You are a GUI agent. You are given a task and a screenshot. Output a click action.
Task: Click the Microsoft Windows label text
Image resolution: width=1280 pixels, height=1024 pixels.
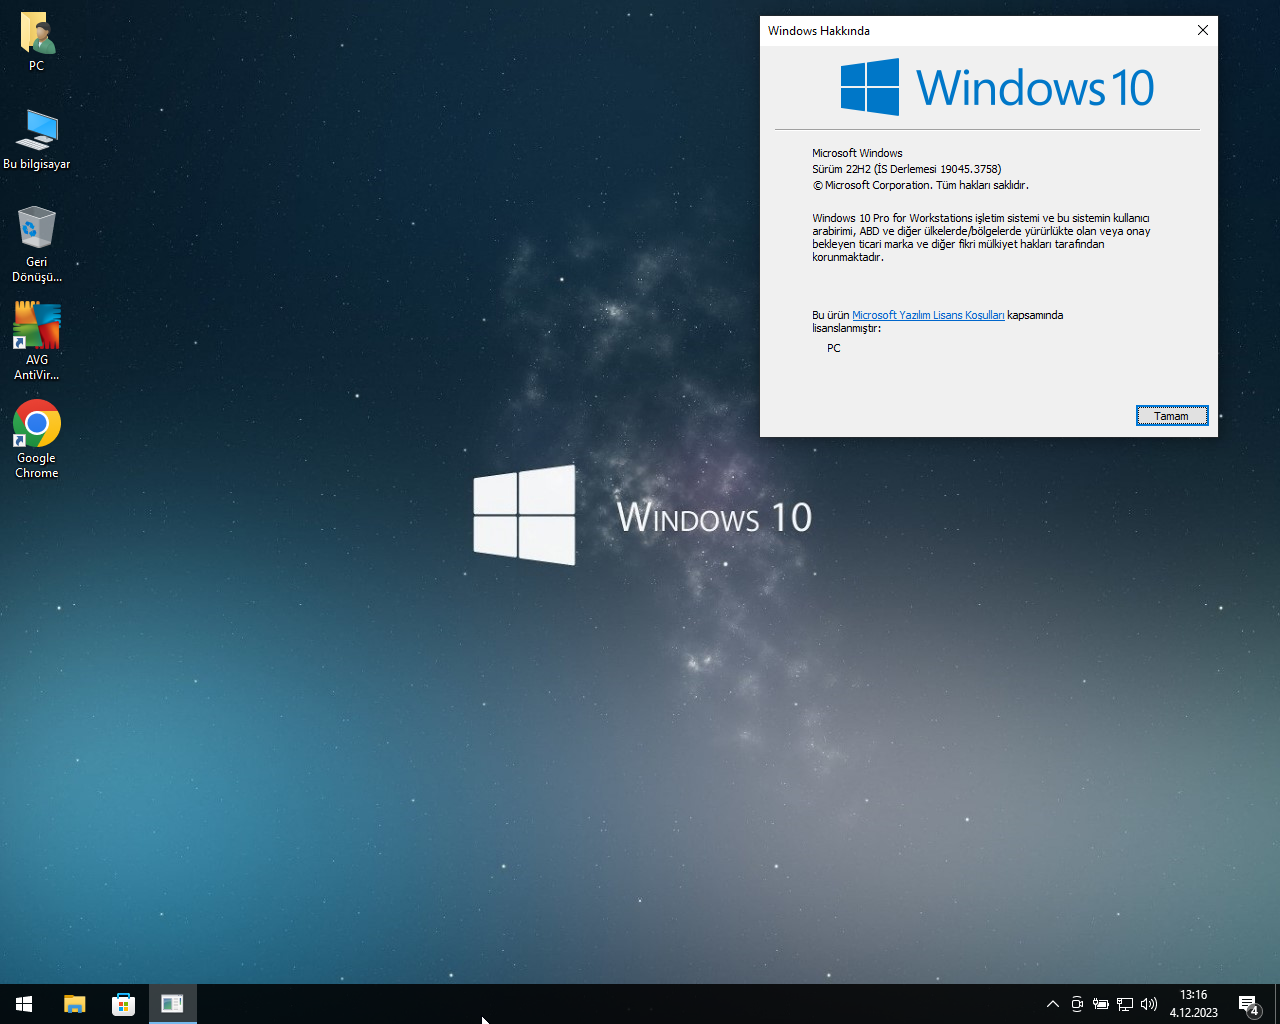[x=857, y=153]
